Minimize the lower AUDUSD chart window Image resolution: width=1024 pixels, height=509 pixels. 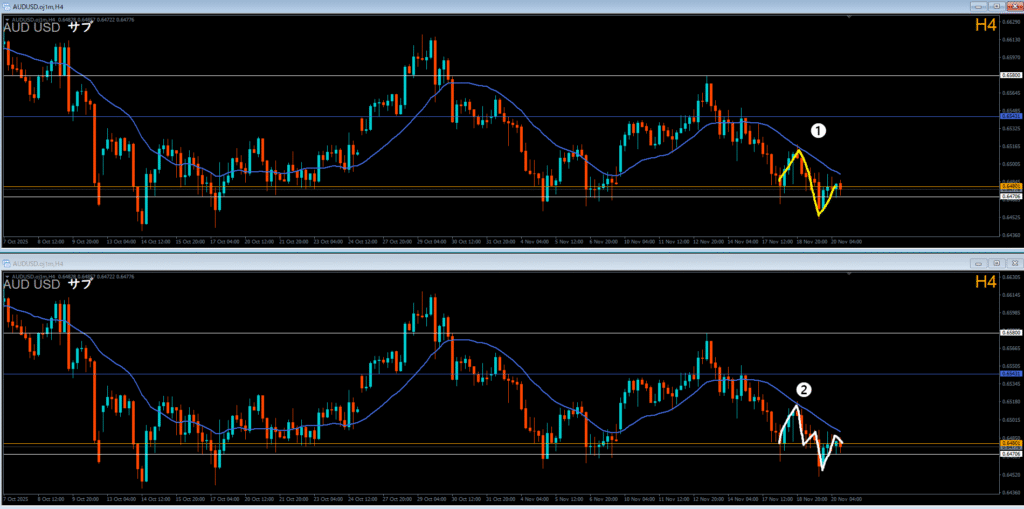[978, 263]
